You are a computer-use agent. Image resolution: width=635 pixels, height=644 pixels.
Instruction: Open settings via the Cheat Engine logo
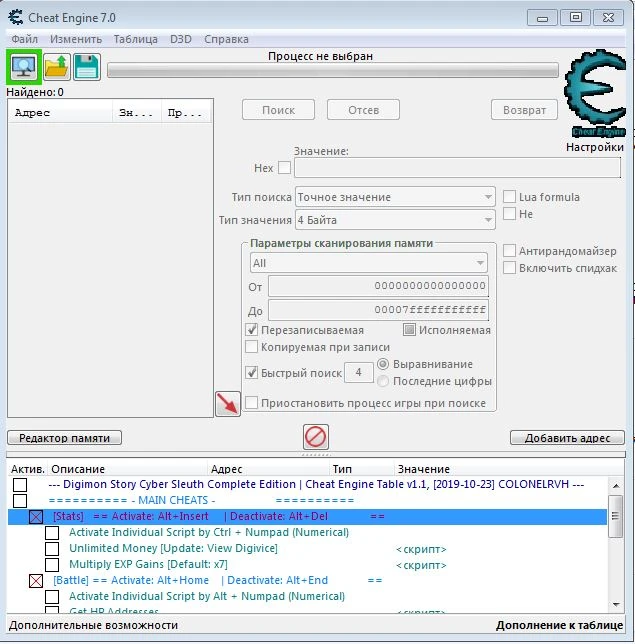click(x=595, y=92)
